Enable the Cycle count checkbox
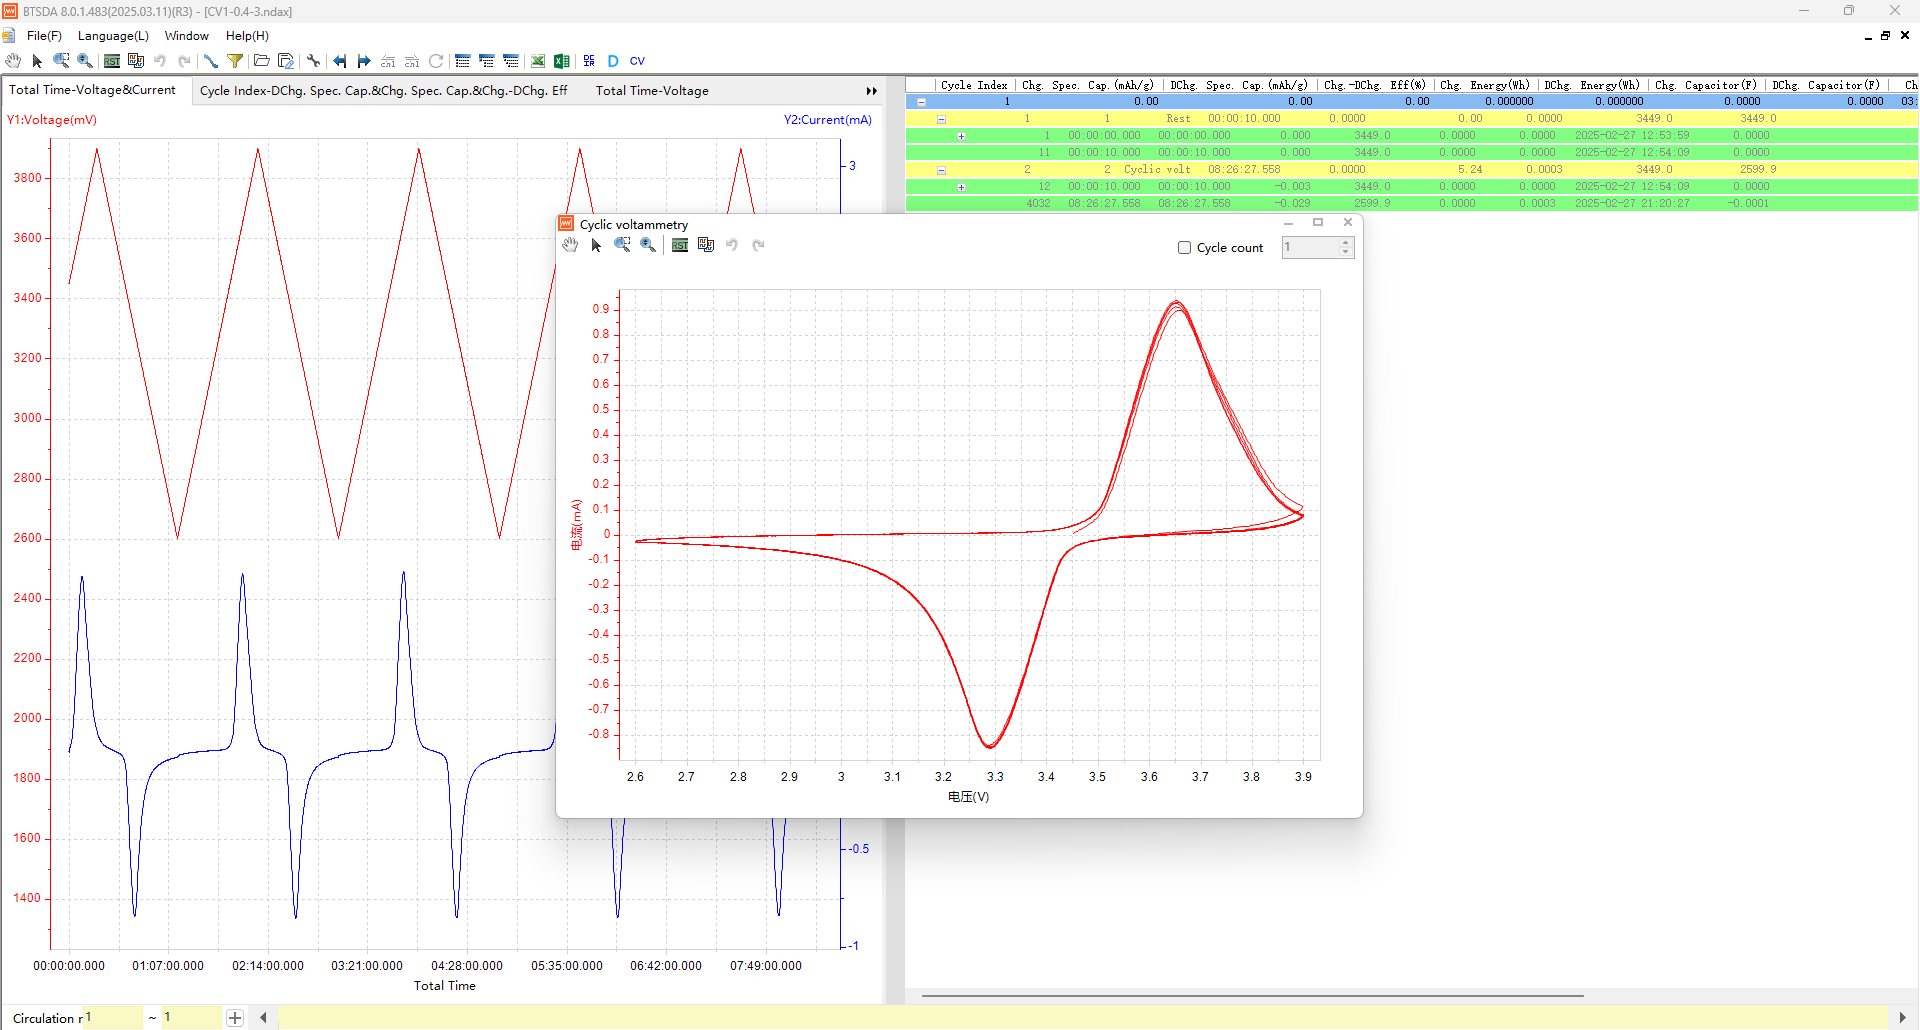This screenshot has height=1030, width=1920. pyautogui.click(x=1184, y=248)
